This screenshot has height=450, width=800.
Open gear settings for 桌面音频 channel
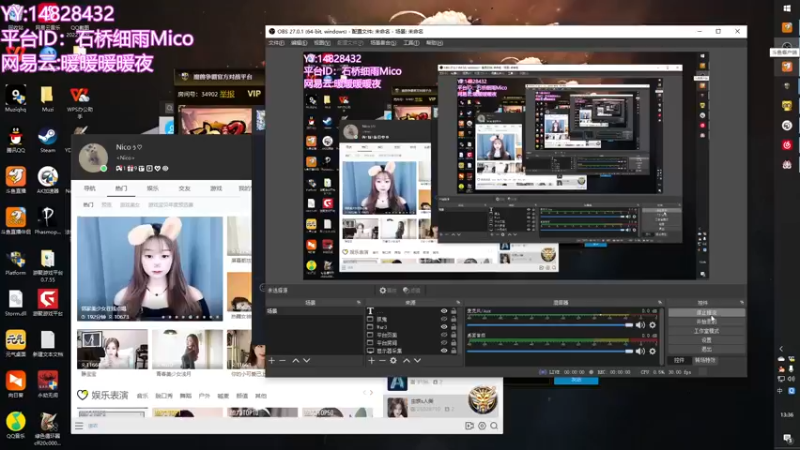652,351
